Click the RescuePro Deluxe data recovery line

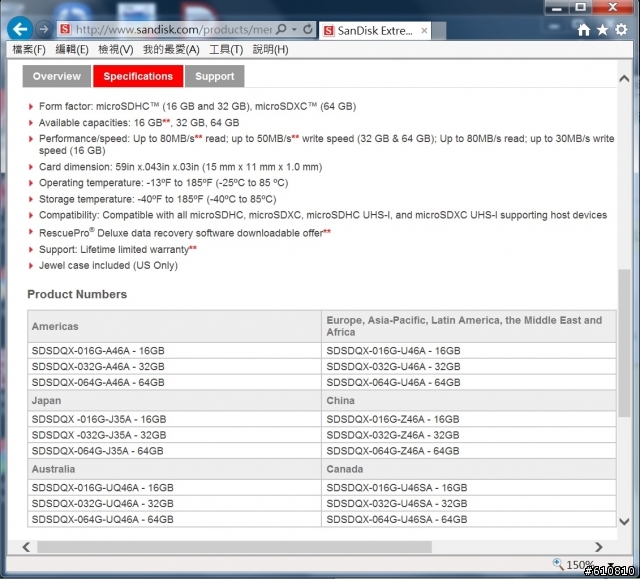185,233
